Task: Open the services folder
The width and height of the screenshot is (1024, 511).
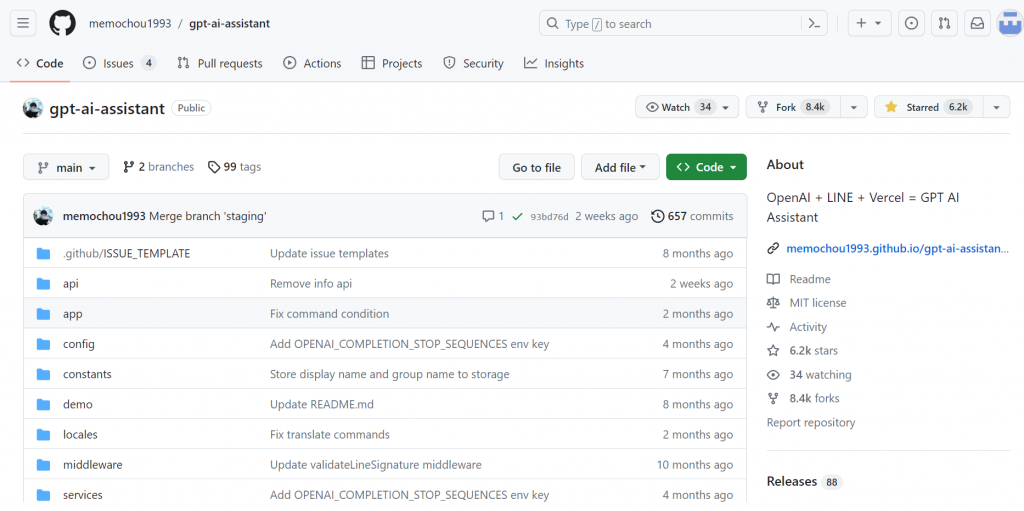Action: click(83, 495)
